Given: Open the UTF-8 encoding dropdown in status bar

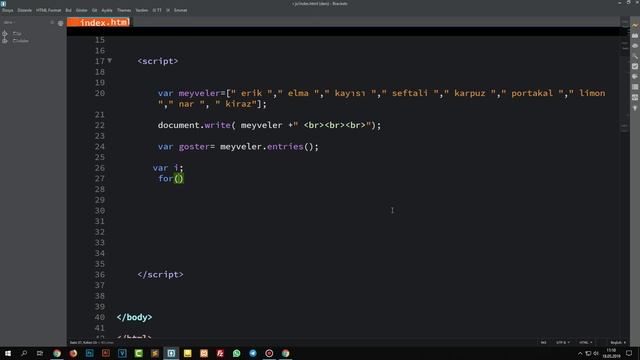Looking at the screenshot, I should point(562,342).
